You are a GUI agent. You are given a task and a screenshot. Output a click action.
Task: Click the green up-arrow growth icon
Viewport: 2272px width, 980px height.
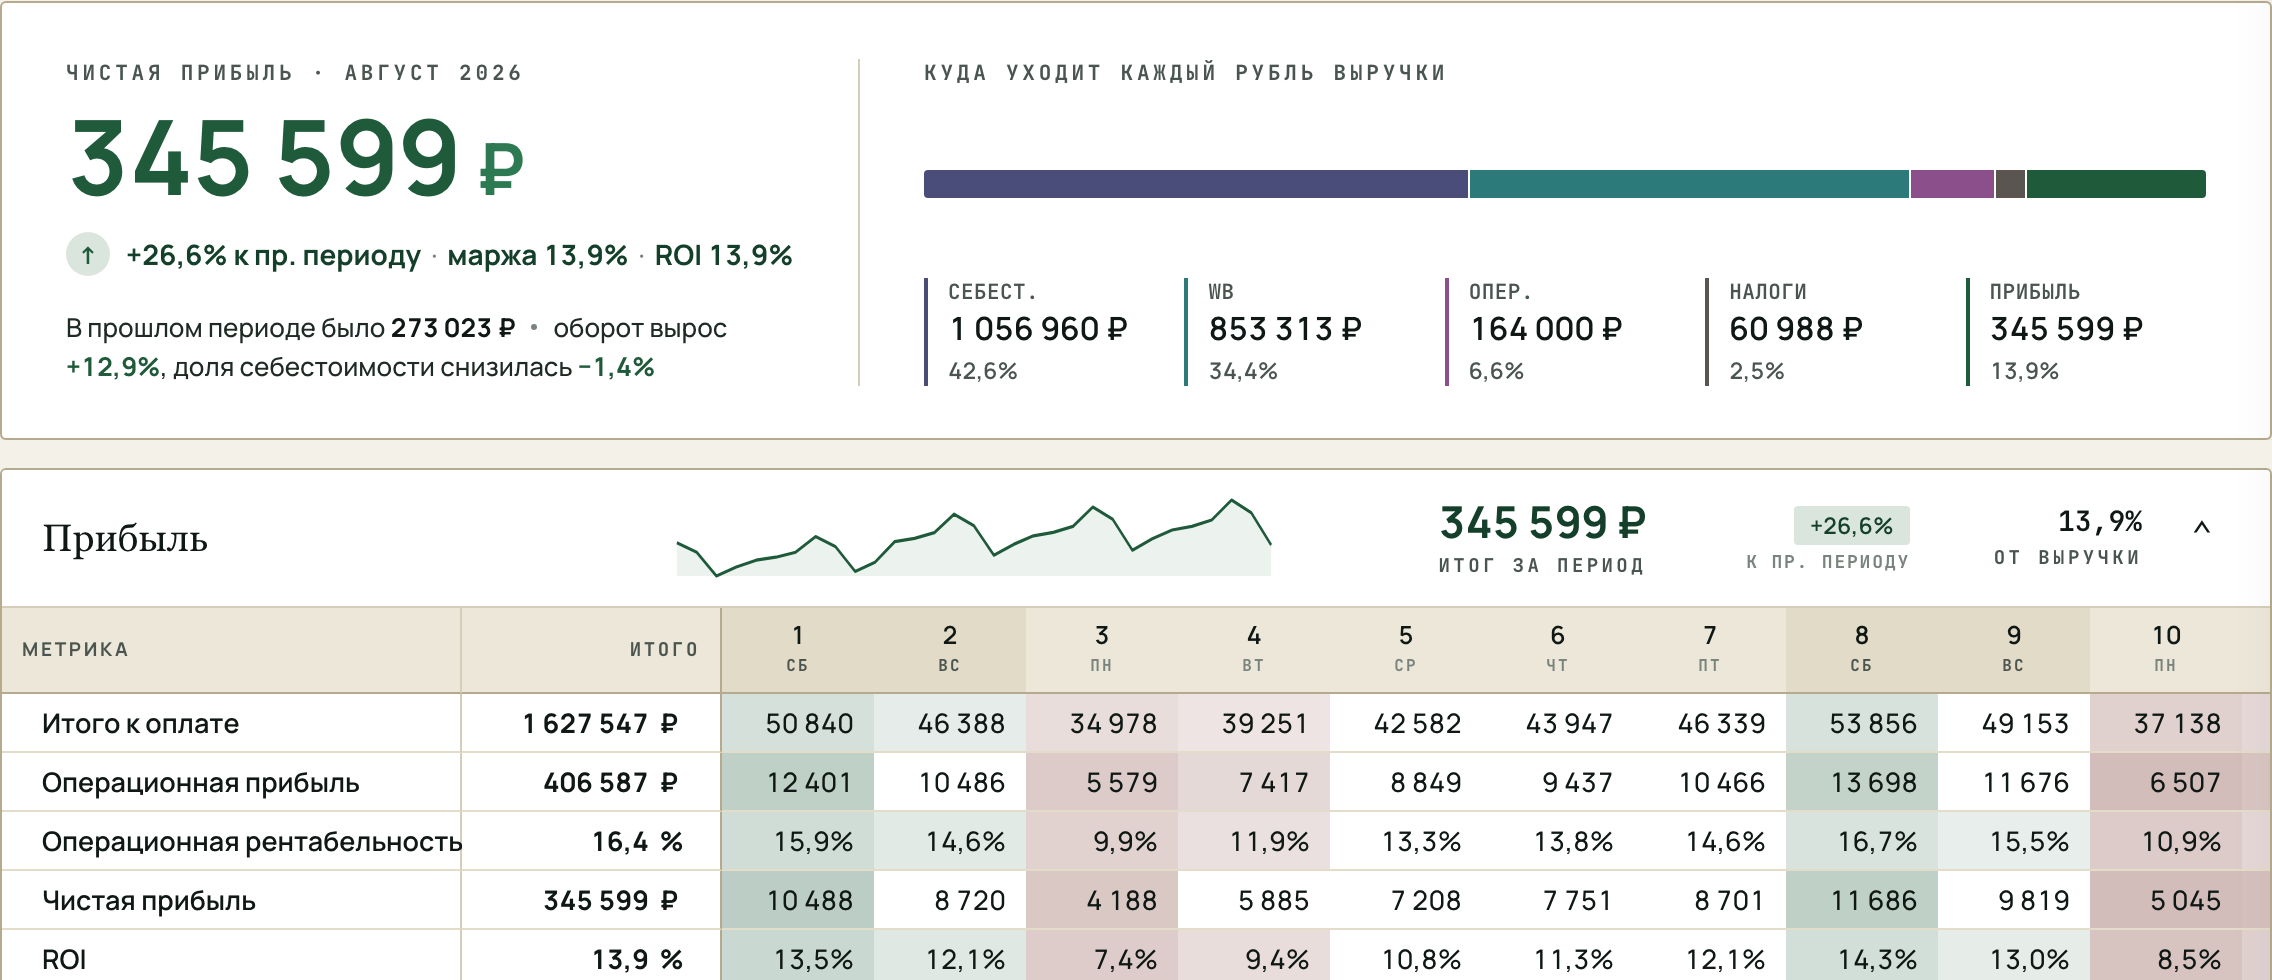88,255
